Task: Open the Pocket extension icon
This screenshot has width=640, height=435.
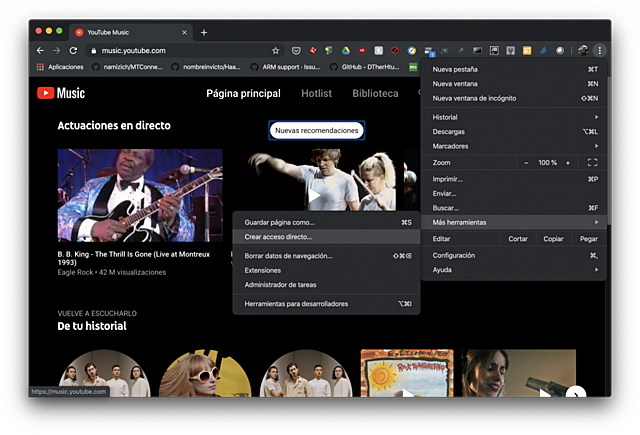Action: (x=296, y=51)
